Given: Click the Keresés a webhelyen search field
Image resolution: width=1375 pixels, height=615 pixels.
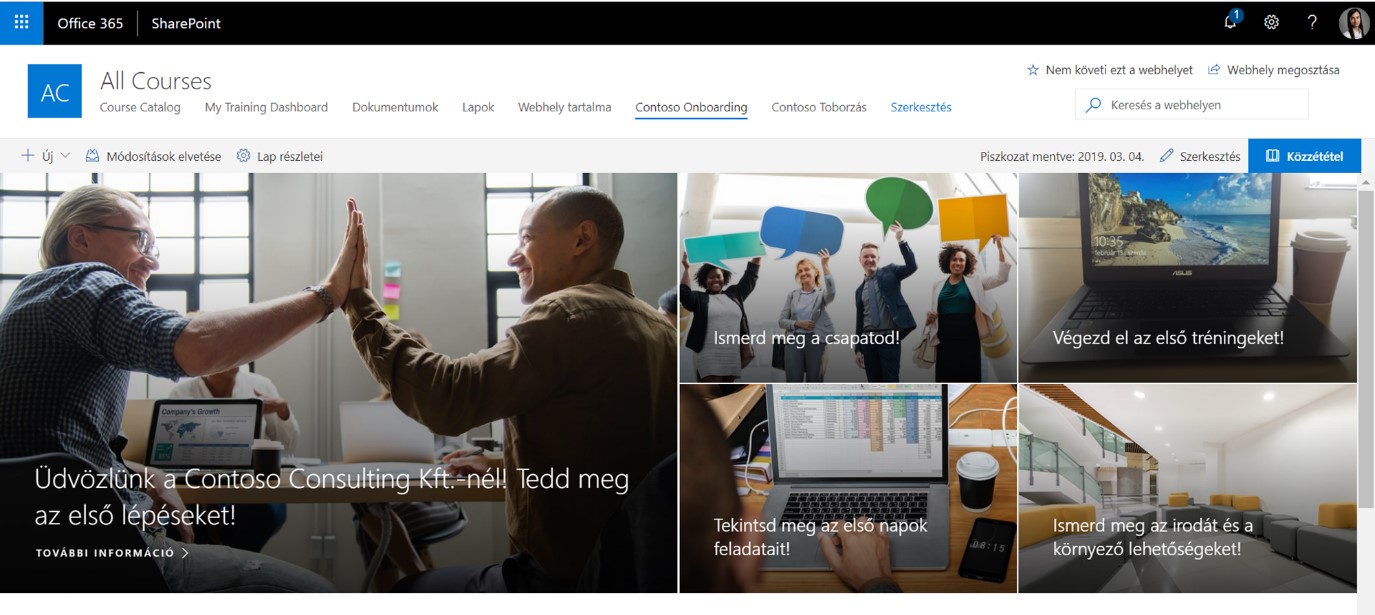Looking at the screenshot, I should 1191,104.
